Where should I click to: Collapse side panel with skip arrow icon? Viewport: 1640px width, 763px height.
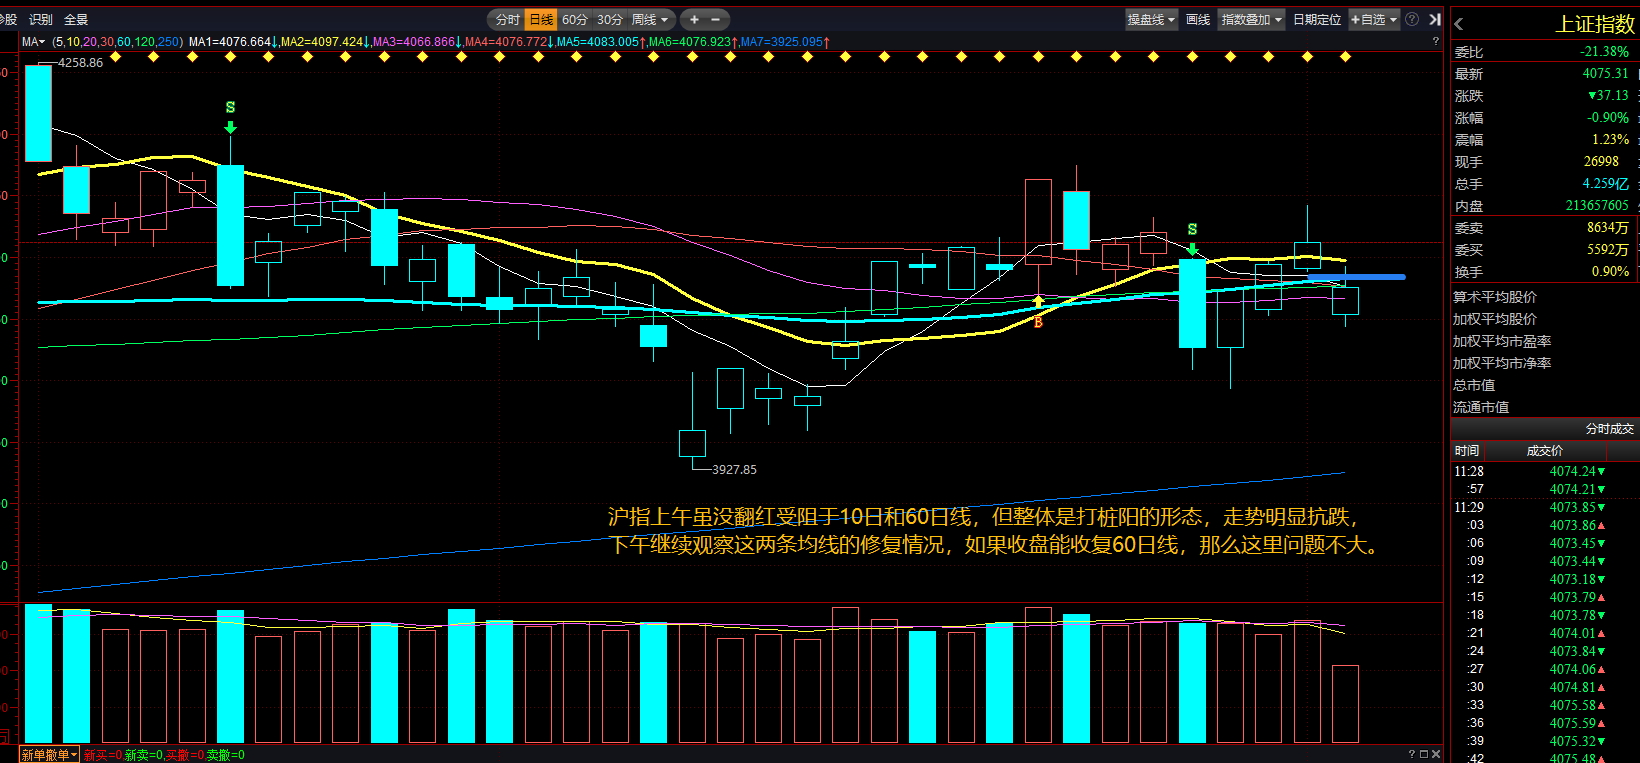[1435, 19]
